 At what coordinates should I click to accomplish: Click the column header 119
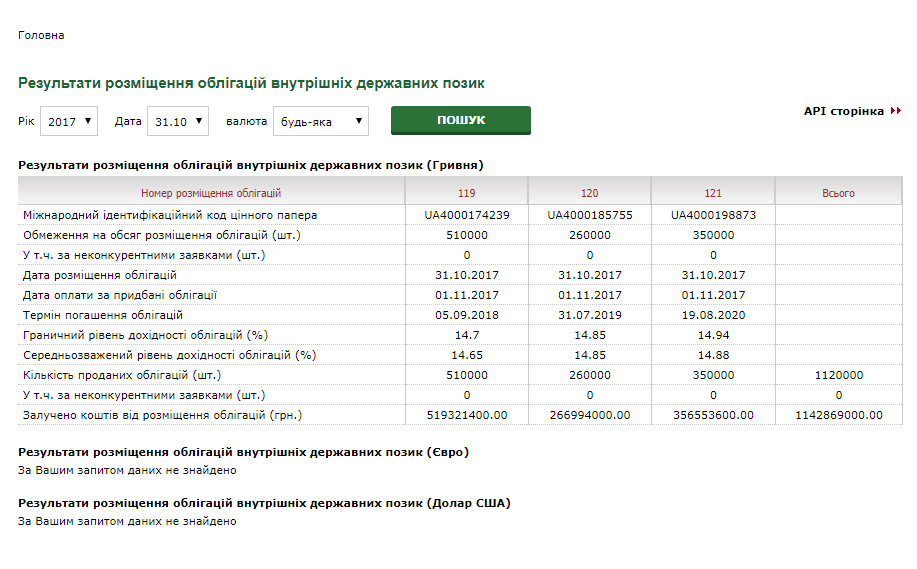point(467,193)
